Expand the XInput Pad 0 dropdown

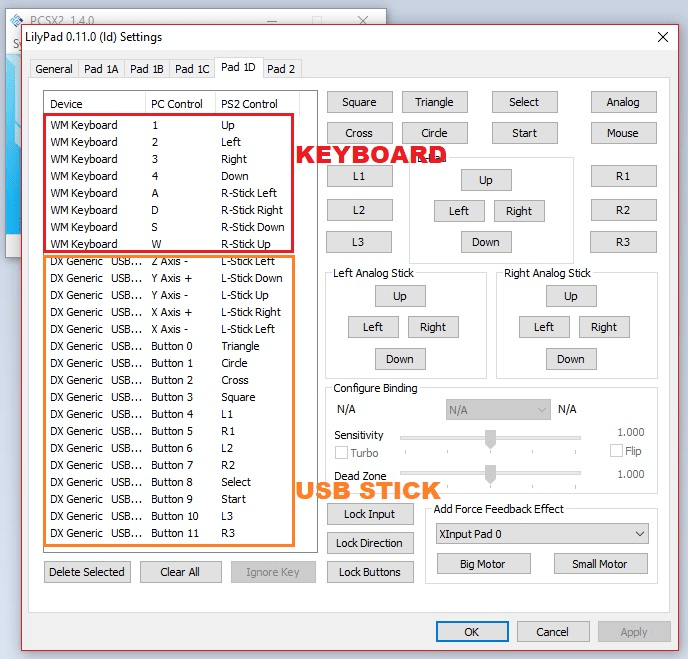pyautogui.click(x=541, y=534)
